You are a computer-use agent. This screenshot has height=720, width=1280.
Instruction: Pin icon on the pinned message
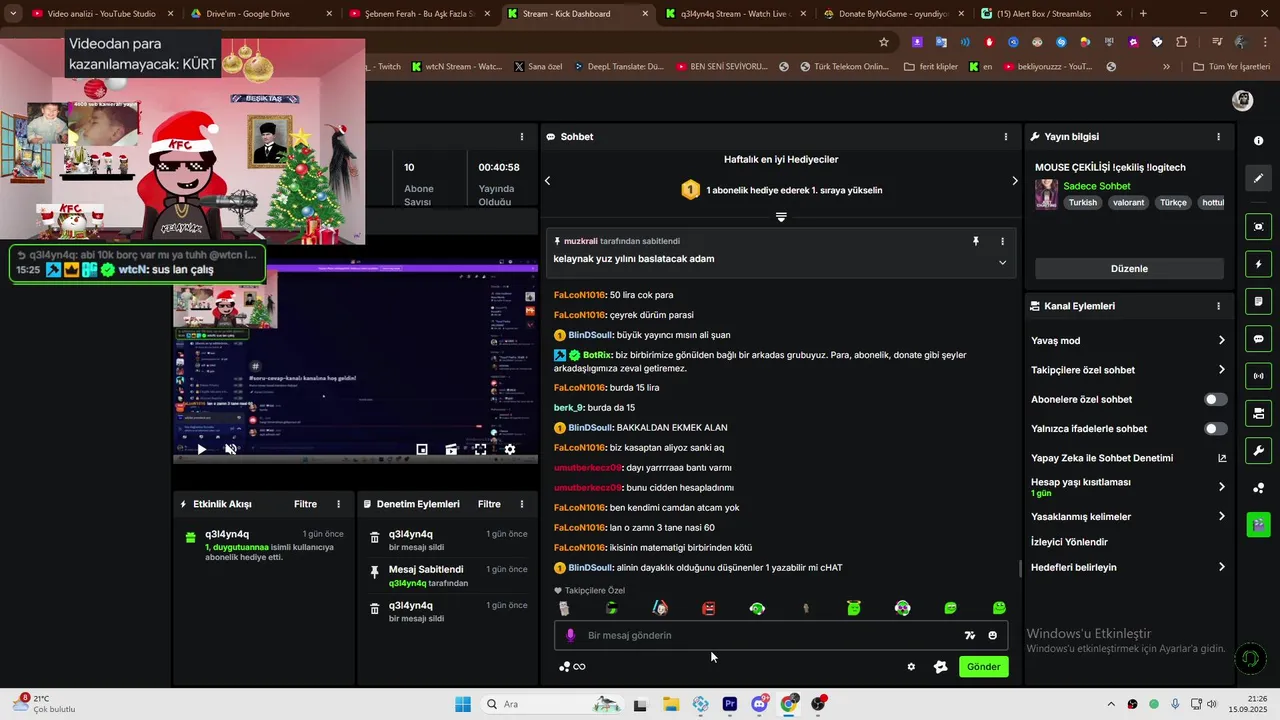pos(976,241)
